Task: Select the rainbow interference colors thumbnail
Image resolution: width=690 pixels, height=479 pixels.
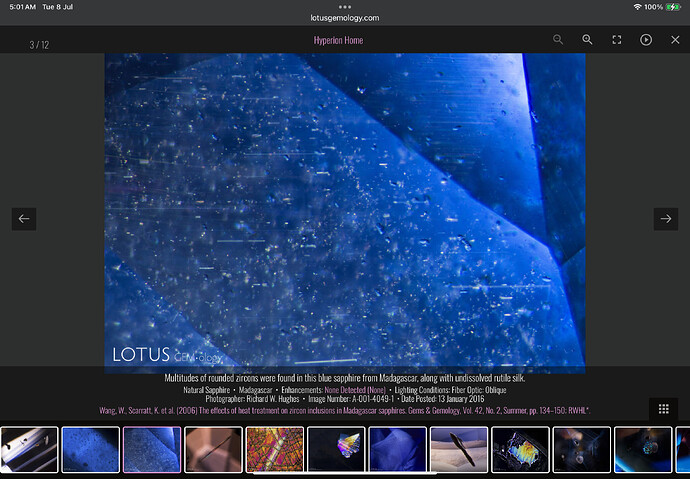Action: pos(521,450)
